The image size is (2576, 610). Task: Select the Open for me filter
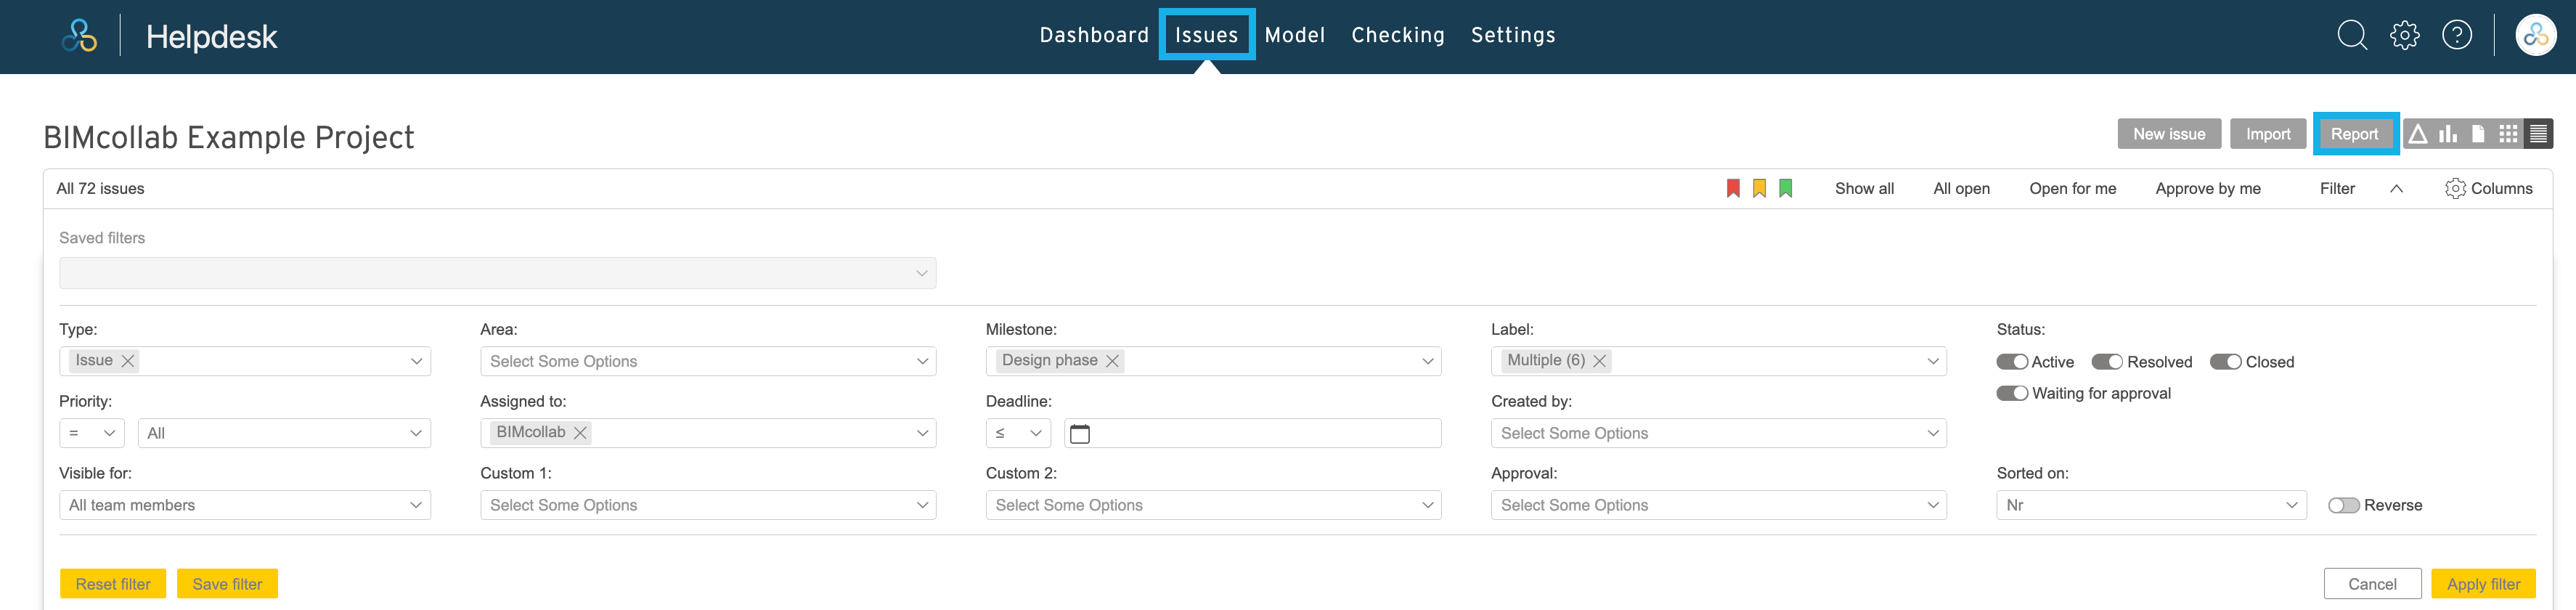point(2072,188)
